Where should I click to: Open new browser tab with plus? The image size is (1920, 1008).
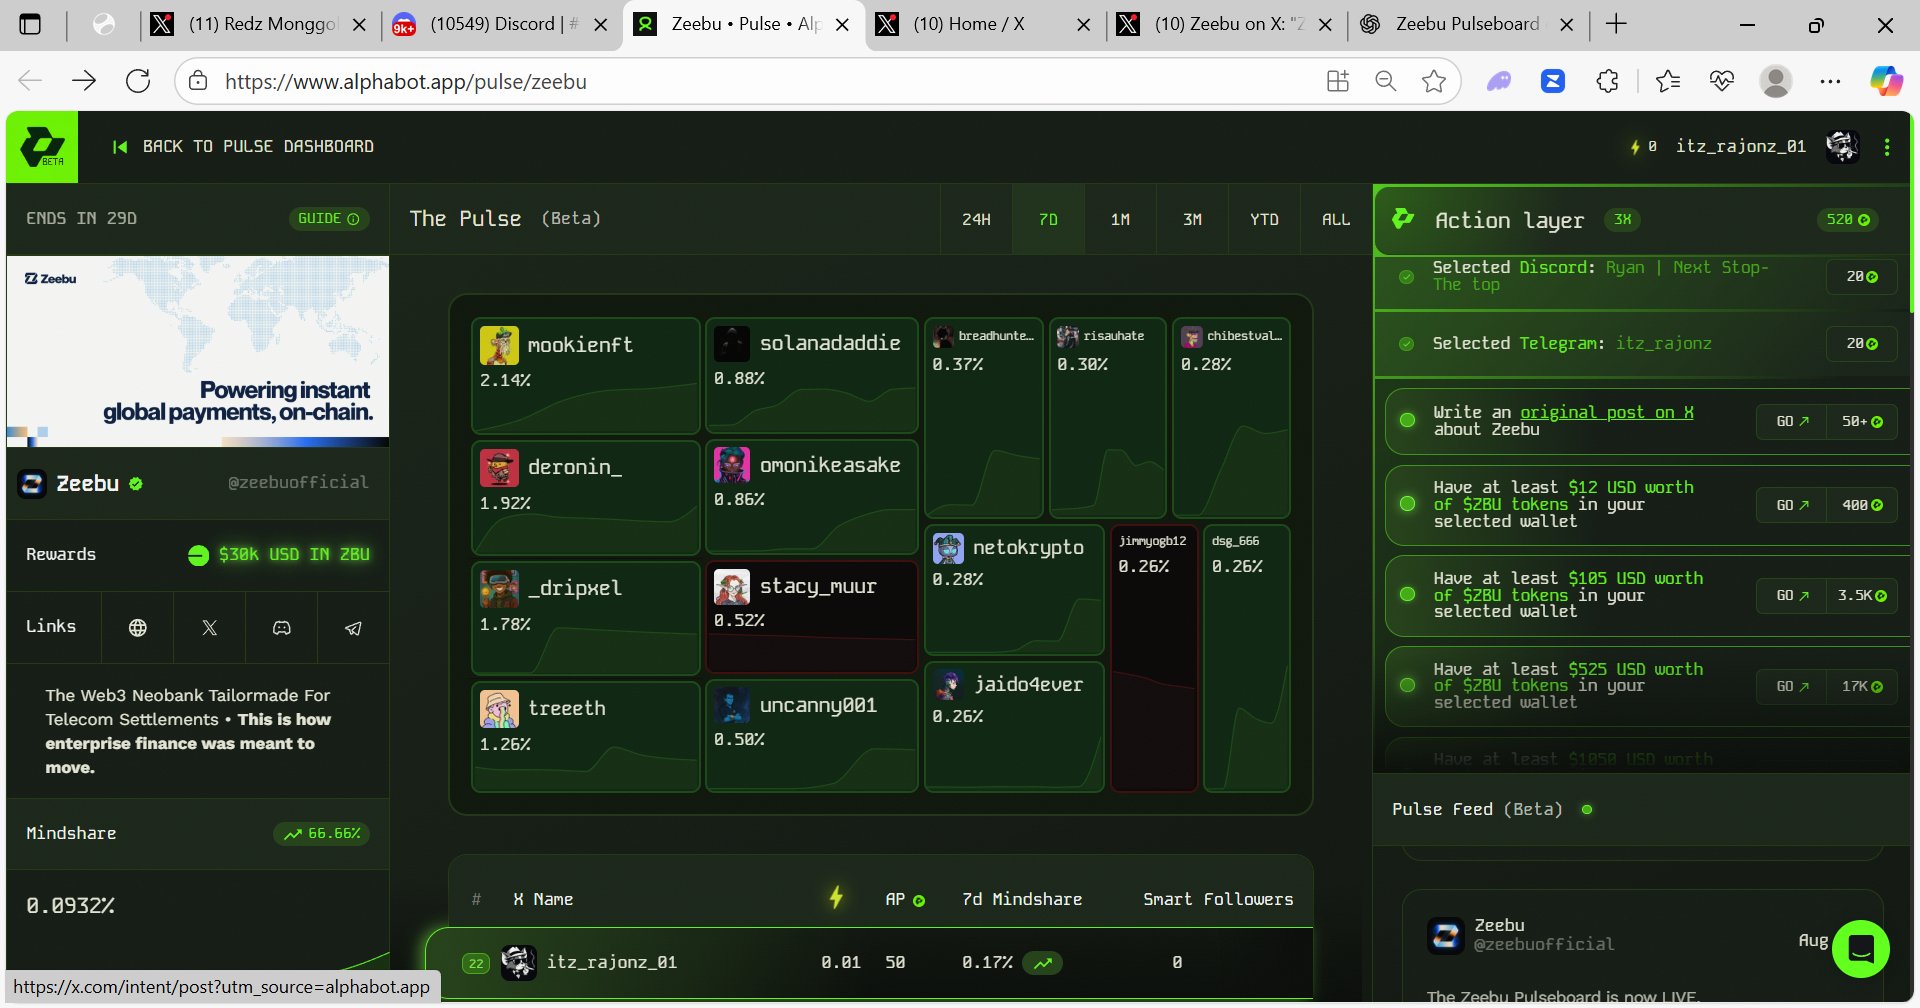click(x=1616, y=24)
